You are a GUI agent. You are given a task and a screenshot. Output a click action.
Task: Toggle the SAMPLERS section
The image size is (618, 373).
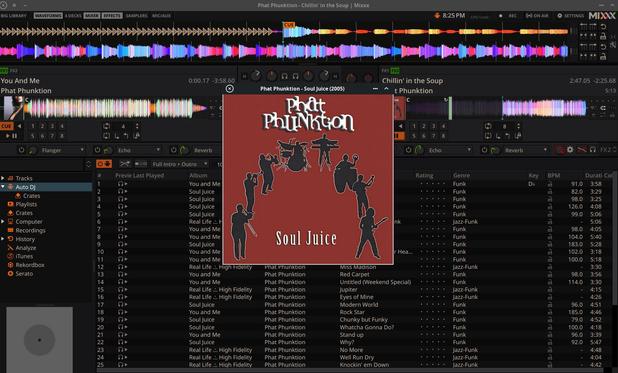click(x=136, y=16)
